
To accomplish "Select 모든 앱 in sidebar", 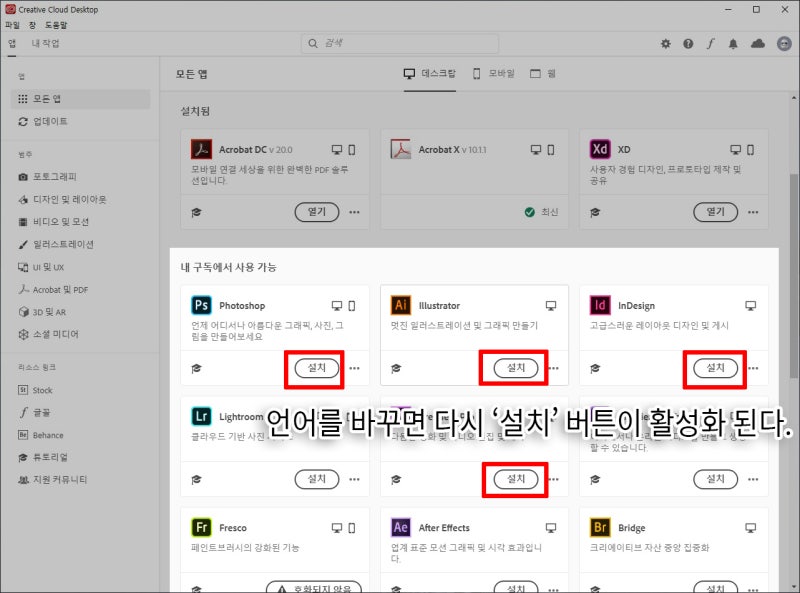I will coord(81,98).
